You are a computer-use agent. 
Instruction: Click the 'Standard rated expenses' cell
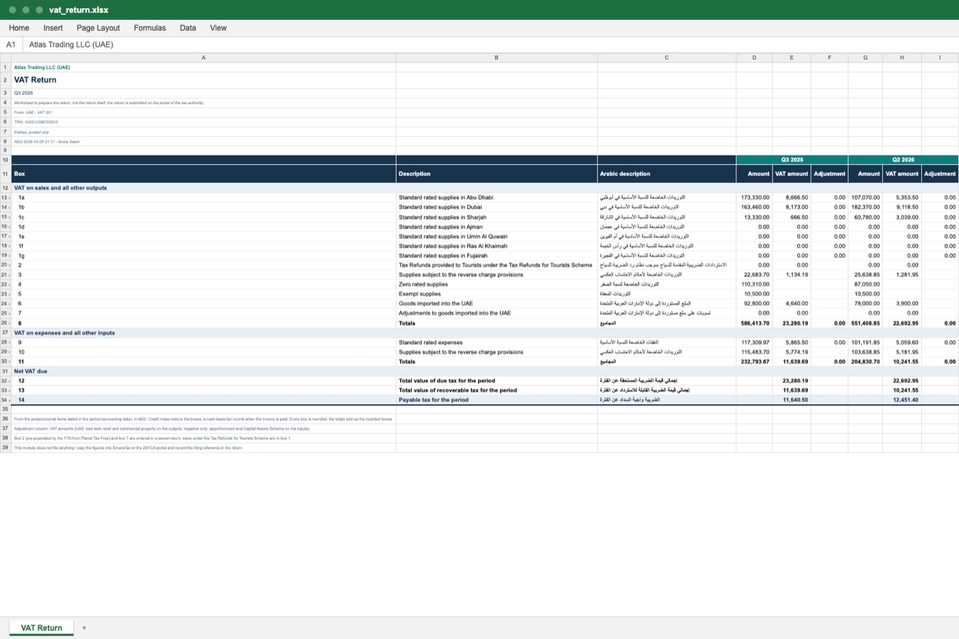[496, 342]
